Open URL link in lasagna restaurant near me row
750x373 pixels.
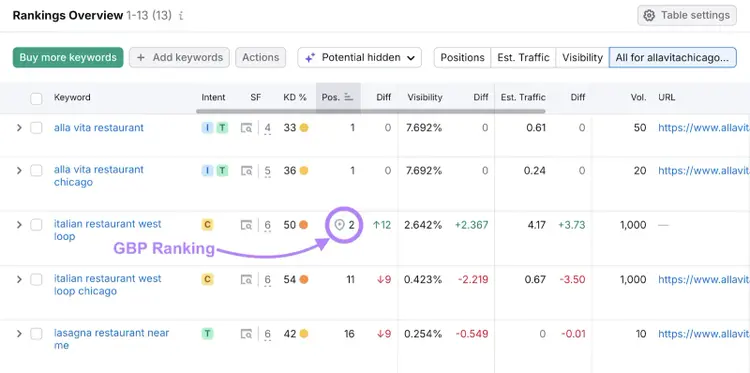[704, 334]
